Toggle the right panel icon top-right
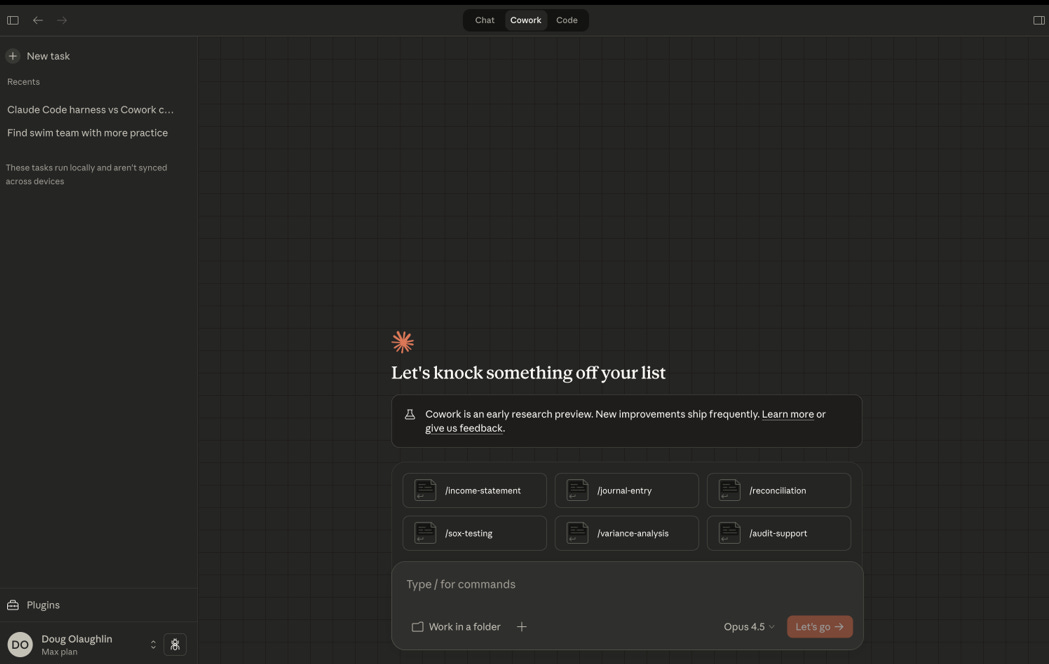The image size is (1049, 664). click(1038, 19)
